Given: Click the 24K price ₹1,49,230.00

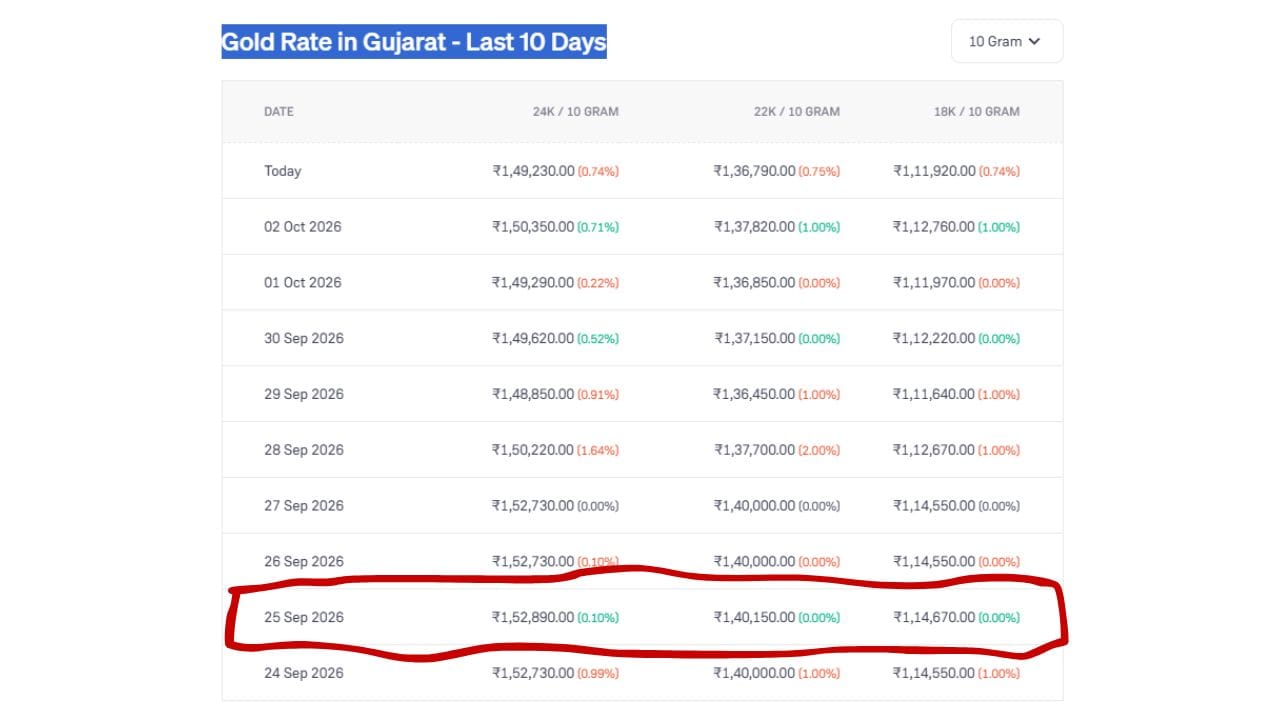Looking at the screenshot, I should pos(533,171).
